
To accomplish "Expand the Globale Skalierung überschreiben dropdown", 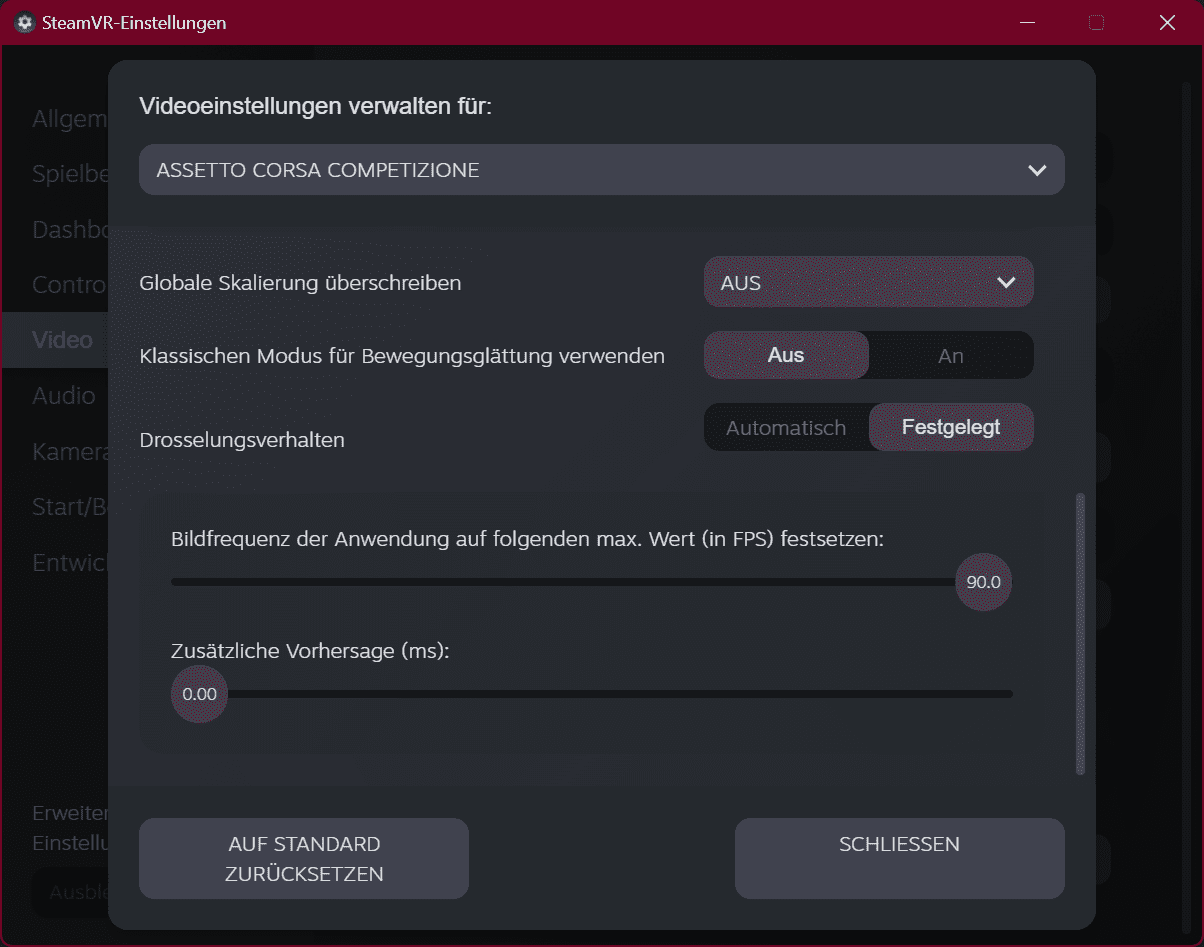I will pyautogui.click(x=869, y=283).
